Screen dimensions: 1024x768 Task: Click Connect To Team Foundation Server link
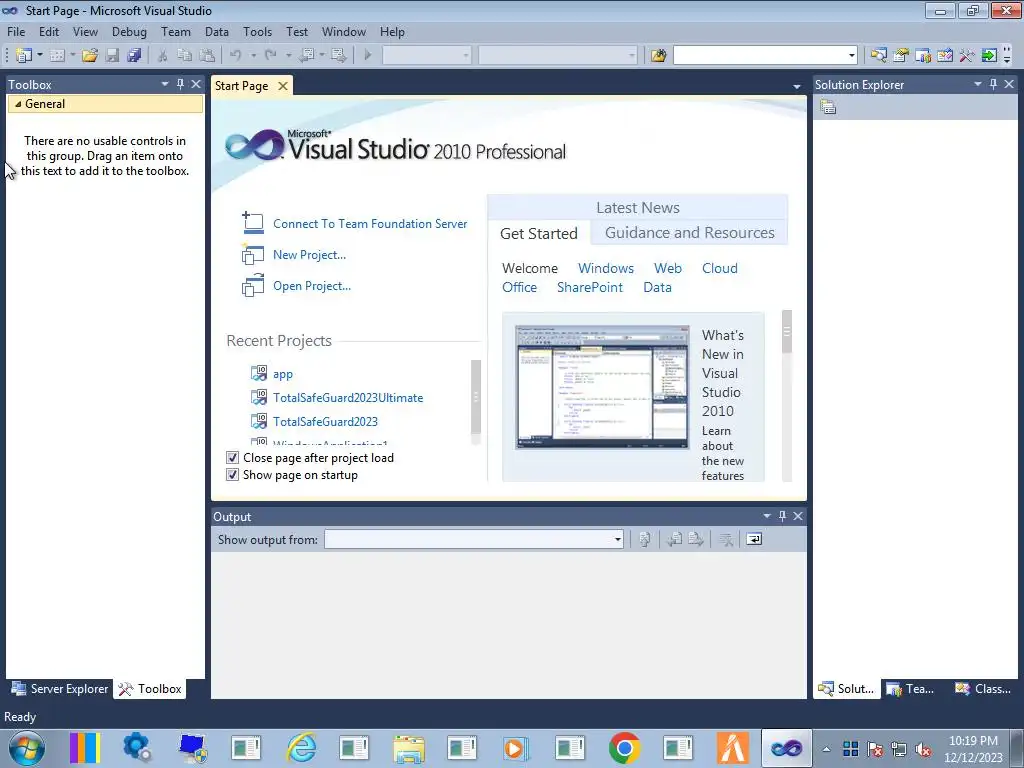370,223
